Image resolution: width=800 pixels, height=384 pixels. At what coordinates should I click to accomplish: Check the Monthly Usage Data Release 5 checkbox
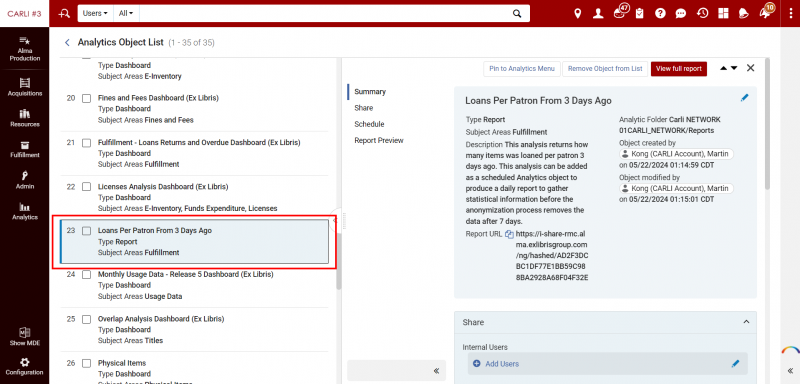[x=87, y=275]
